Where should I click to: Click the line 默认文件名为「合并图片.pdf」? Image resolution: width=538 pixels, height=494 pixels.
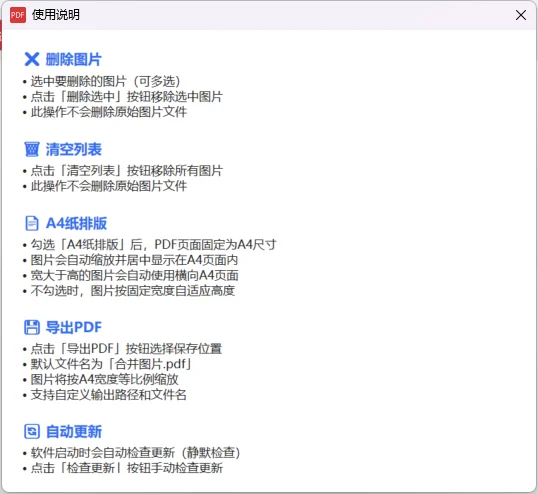[111, 364]
